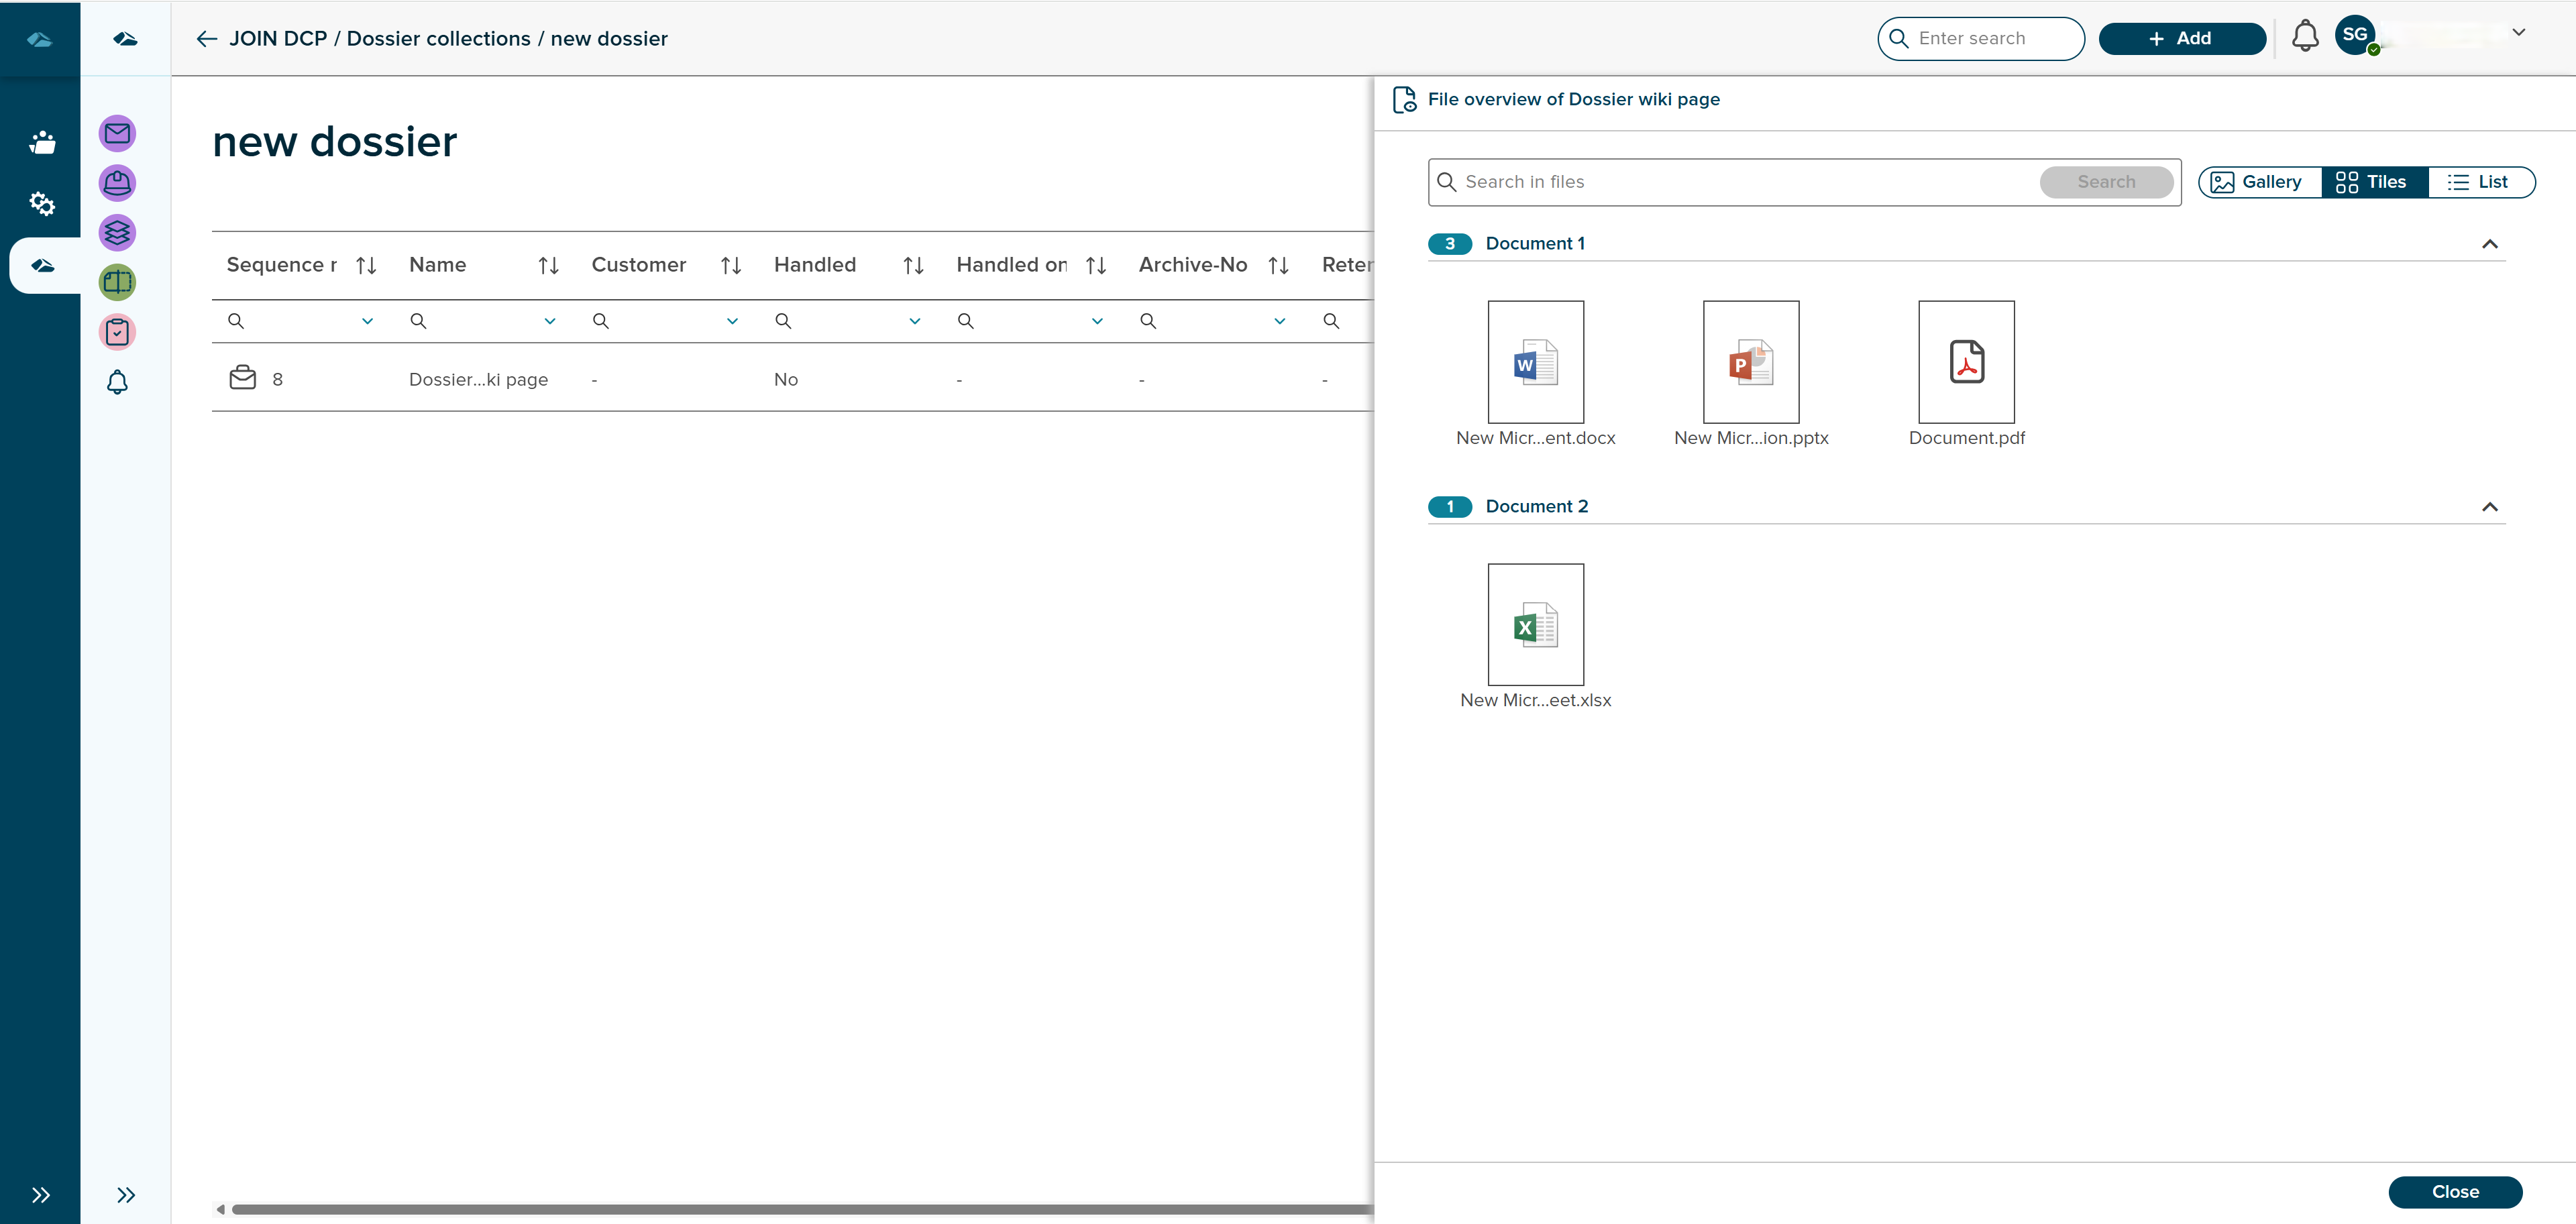Viewport: 2576px width, 1224px height.
Task: Click the Add button
Action: (2181, 38)
